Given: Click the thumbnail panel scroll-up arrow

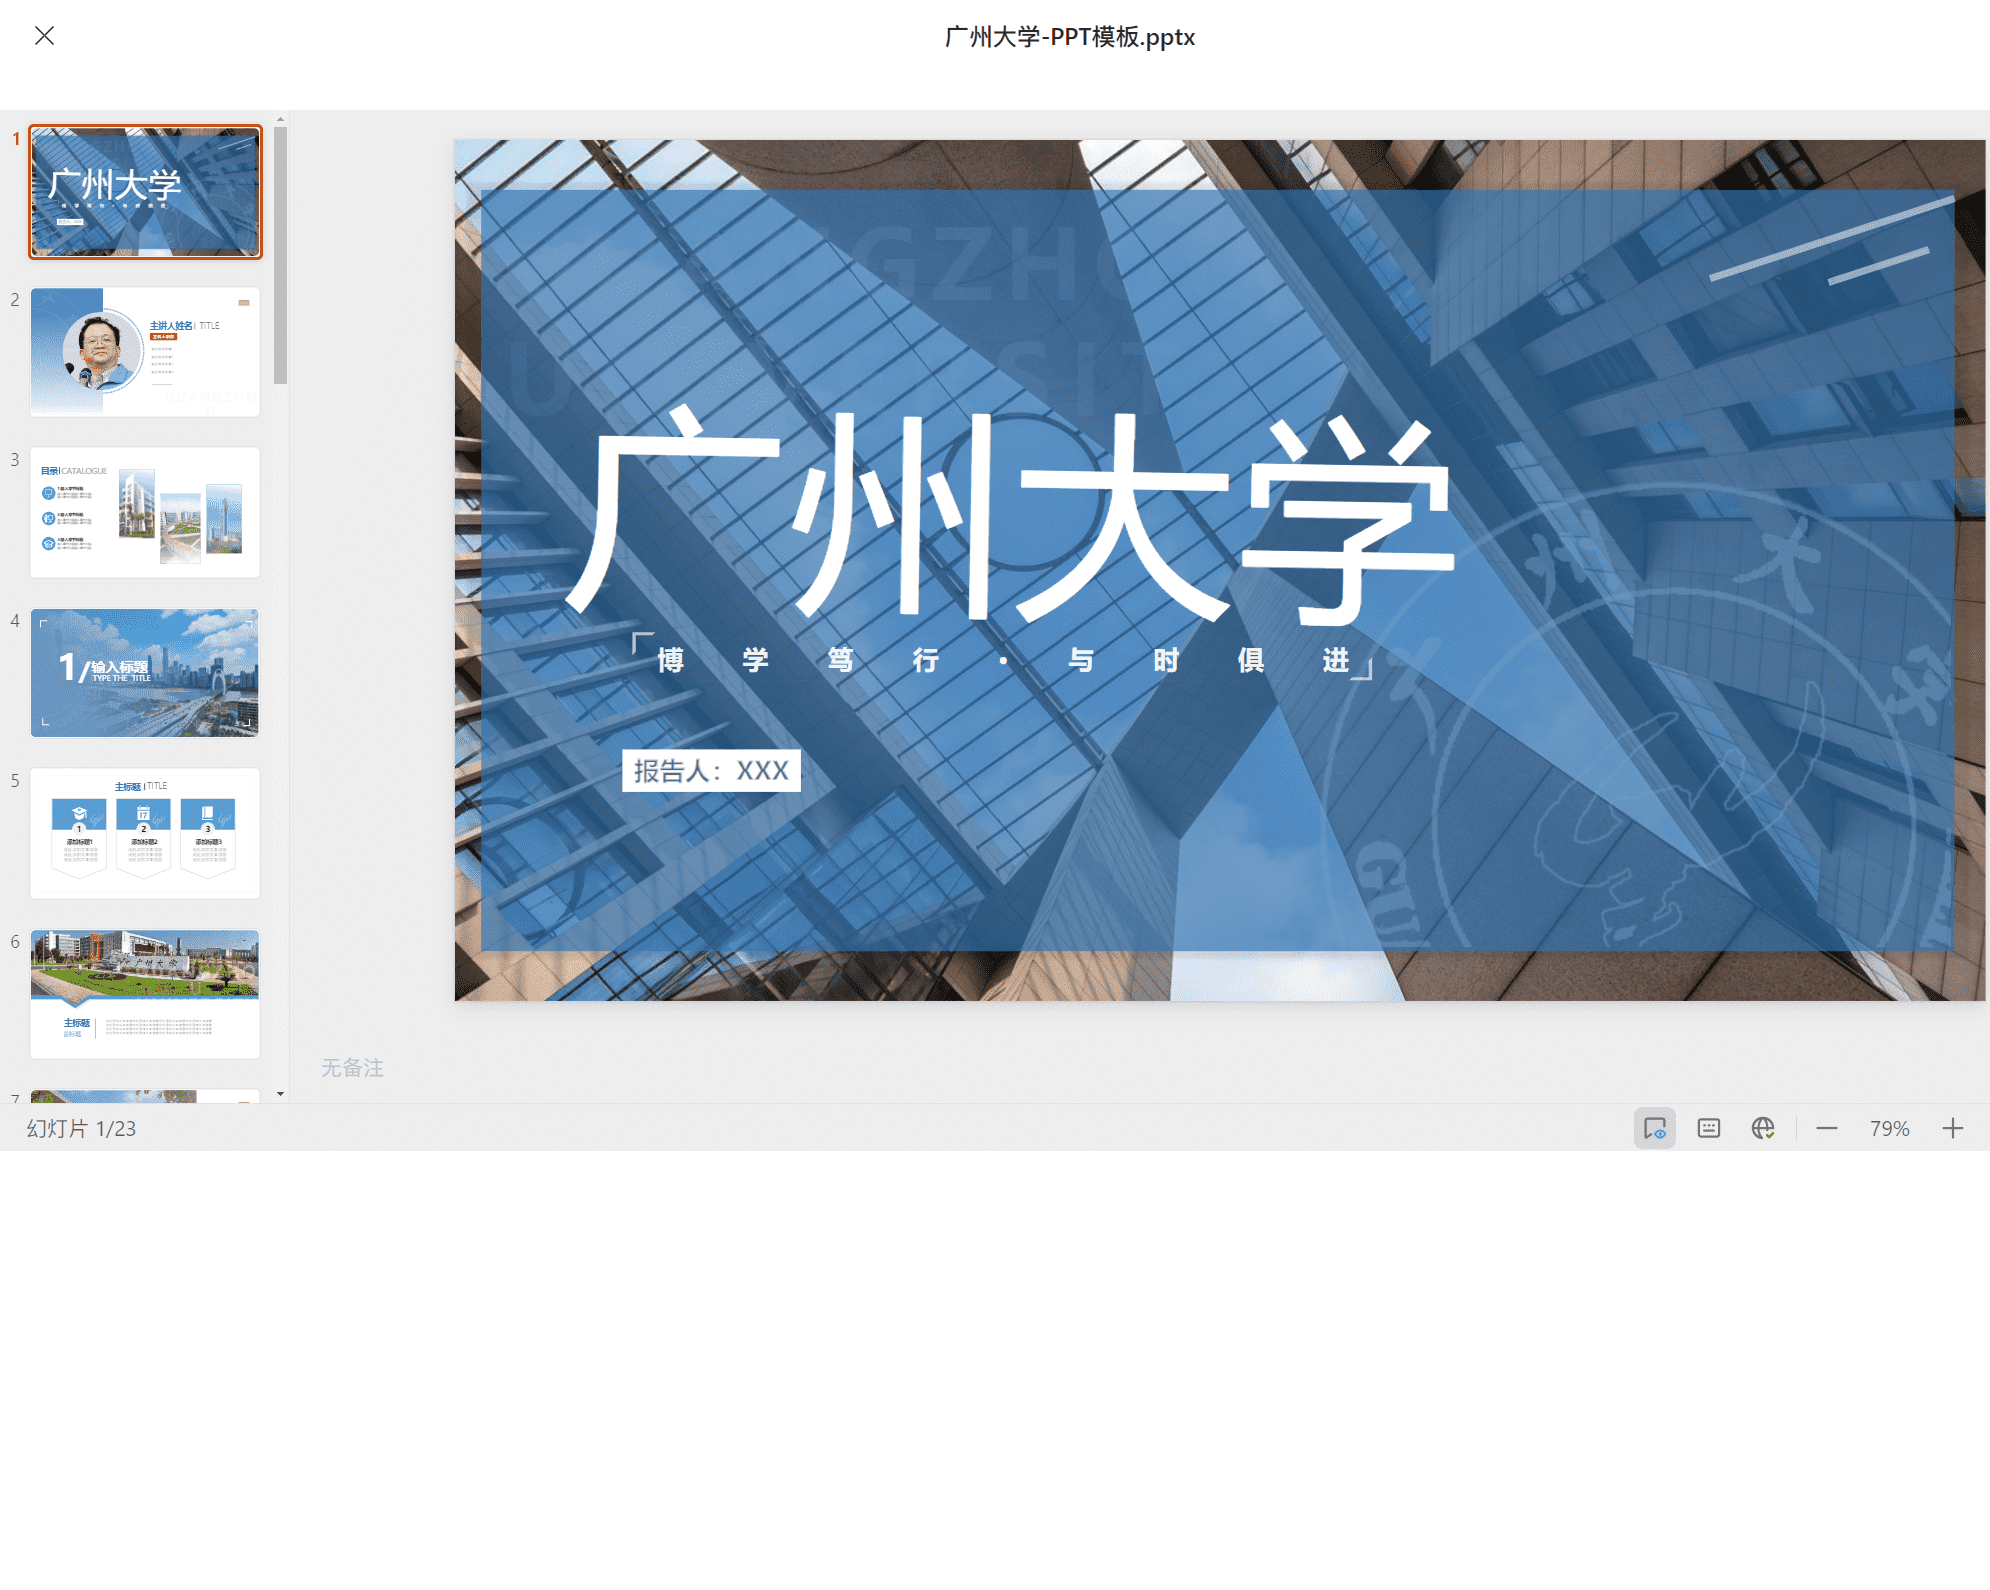Looking at the screenshot, I should [281, 119].
